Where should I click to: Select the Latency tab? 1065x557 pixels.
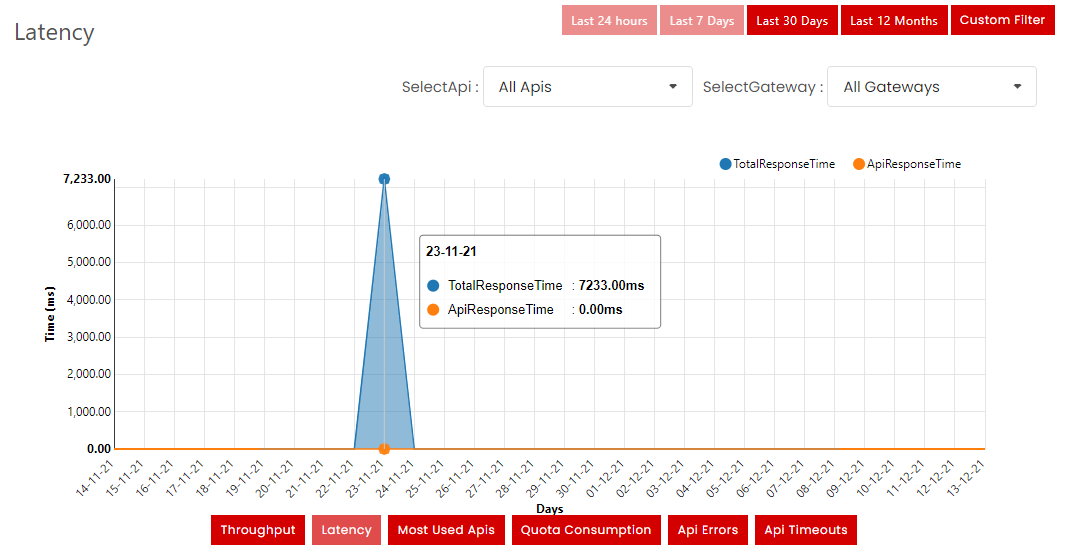(346, 530)
